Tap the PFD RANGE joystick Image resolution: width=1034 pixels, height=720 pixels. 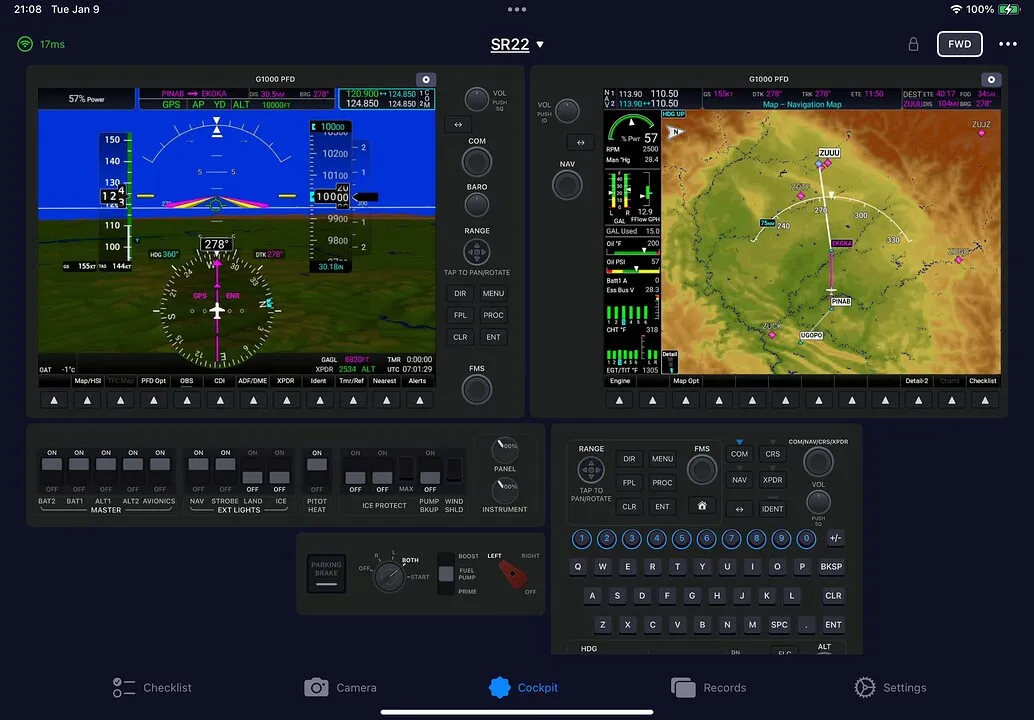(477, 252)
